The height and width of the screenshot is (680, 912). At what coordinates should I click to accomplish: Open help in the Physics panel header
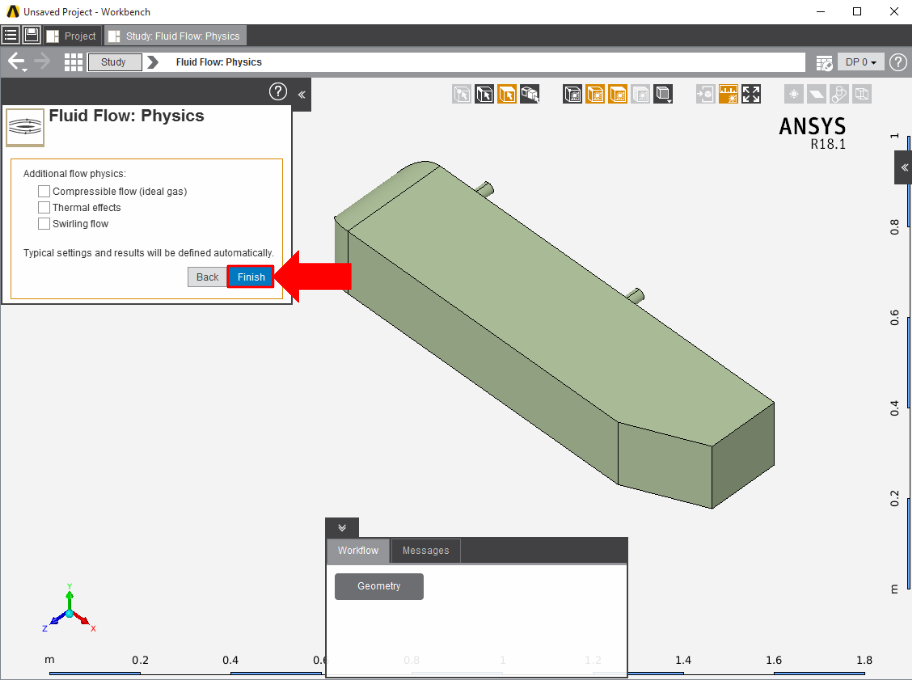click(x=277, y=91)
